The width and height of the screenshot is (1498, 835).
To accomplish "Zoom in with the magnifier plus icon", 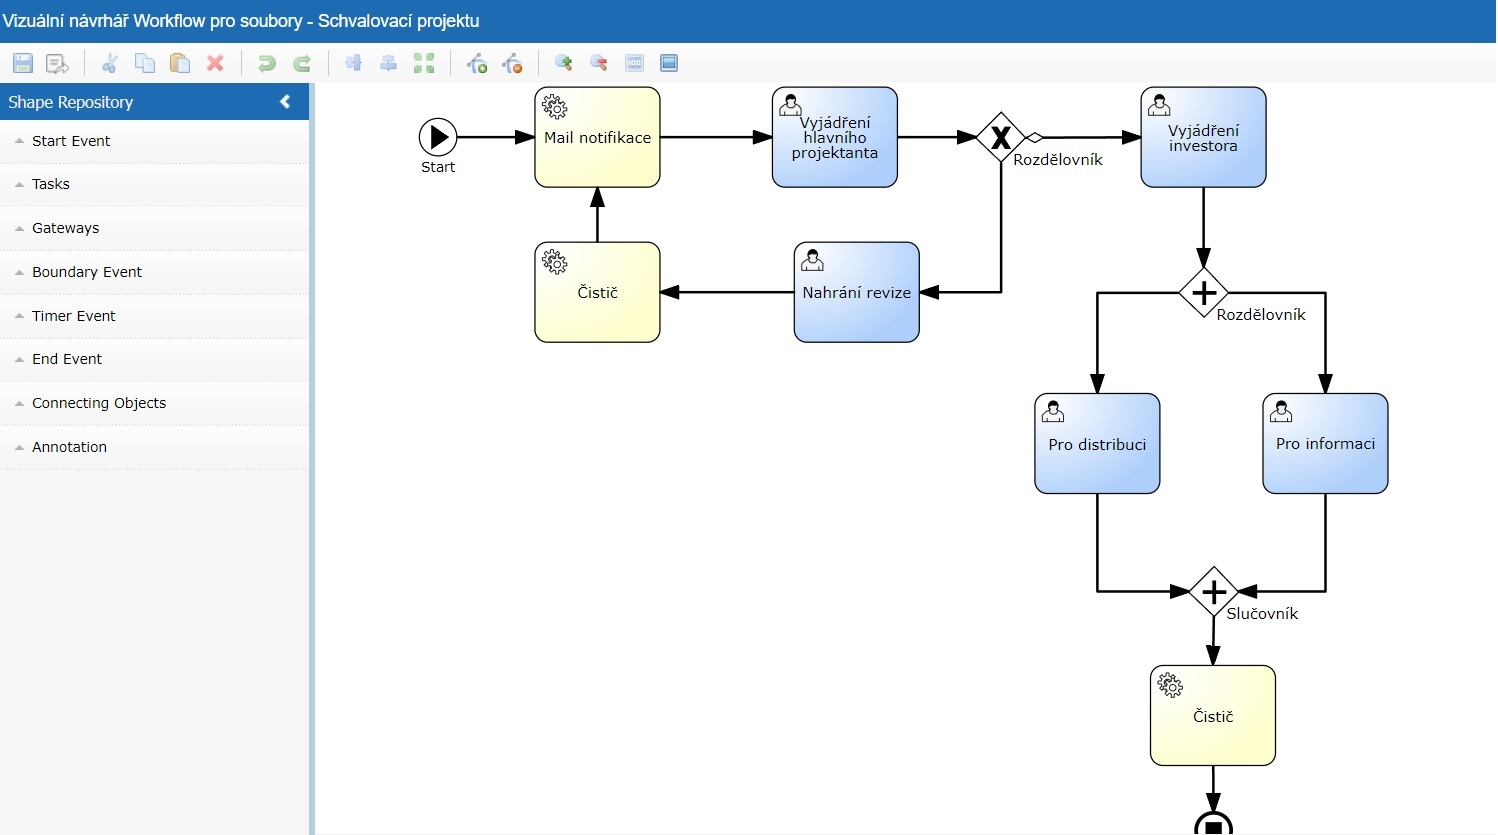I will click(564, 63).
